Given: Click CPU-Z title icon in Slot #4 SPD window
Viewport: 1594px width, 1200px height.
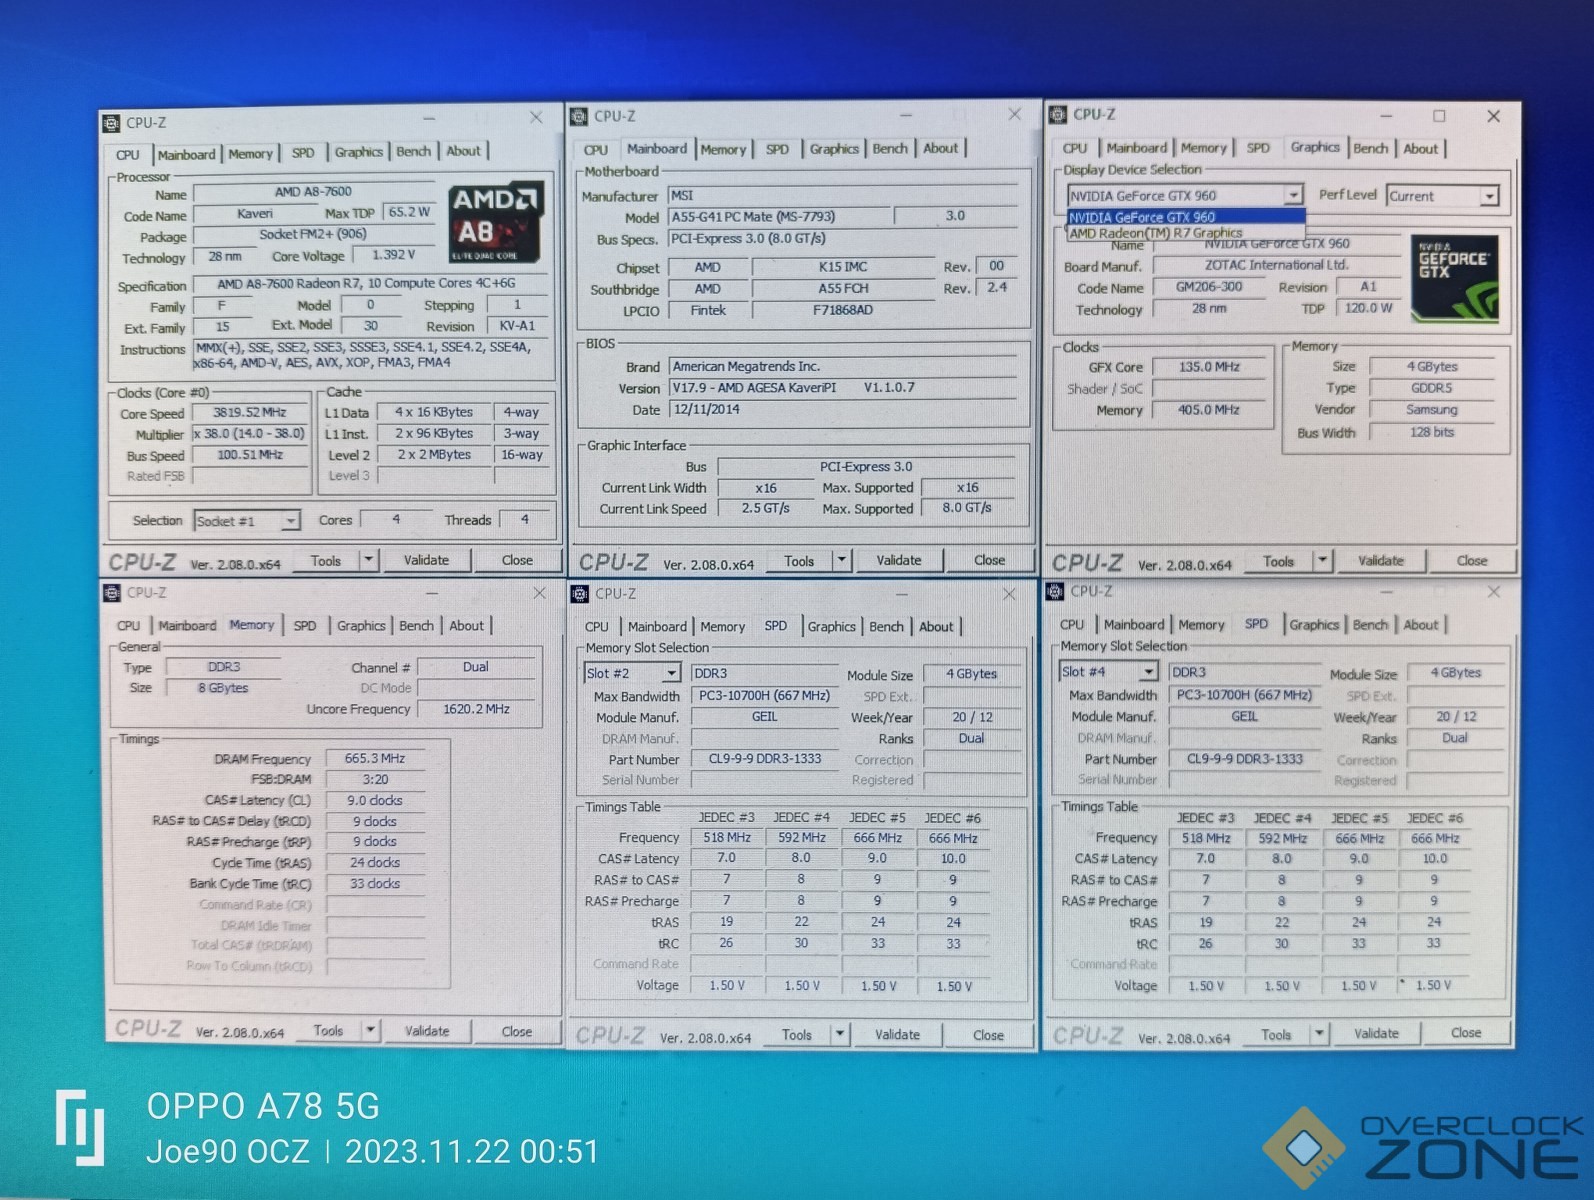Looking at the screenshot, I should [x=1055, y=592].
